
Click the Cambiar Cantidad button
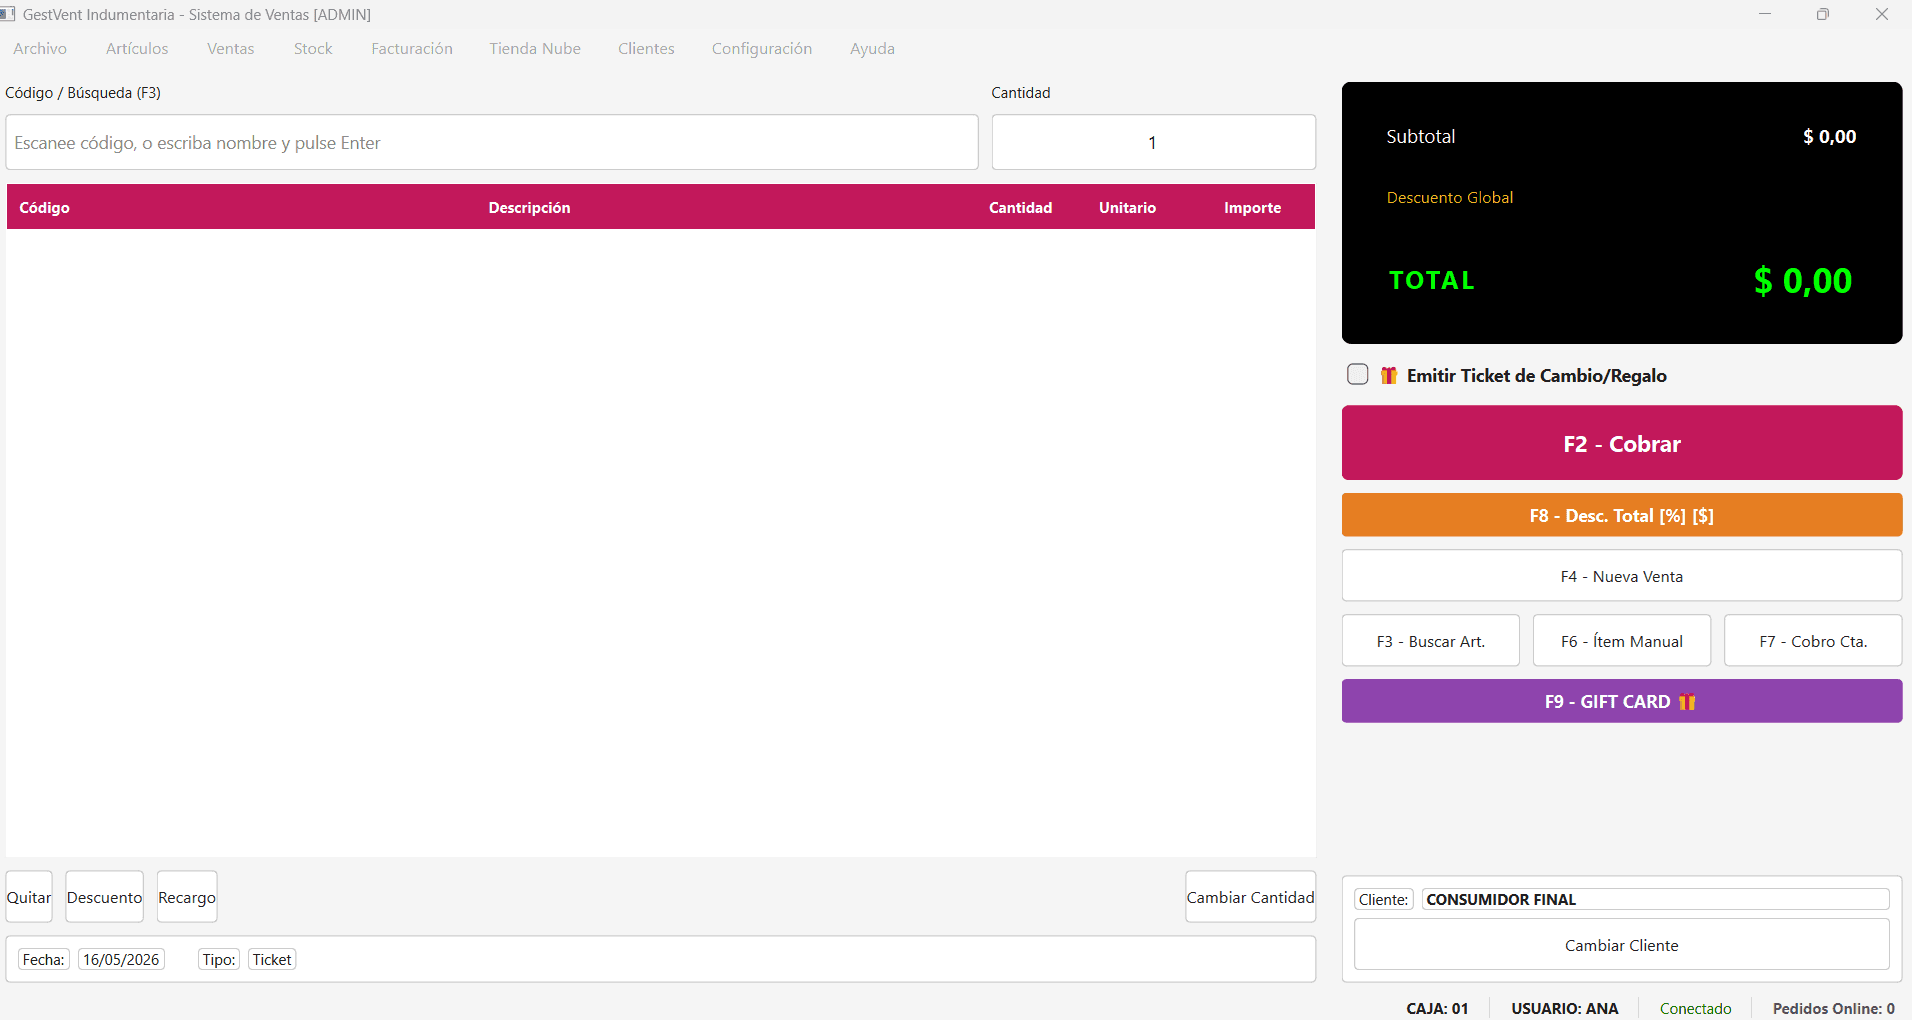[1251, 897]
